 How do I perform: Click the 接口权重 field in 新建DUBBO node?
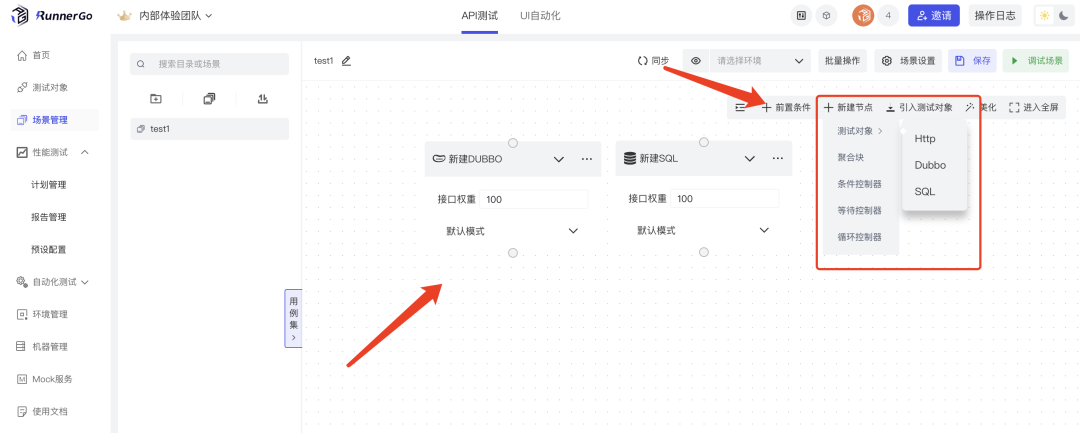coord(534,199)
